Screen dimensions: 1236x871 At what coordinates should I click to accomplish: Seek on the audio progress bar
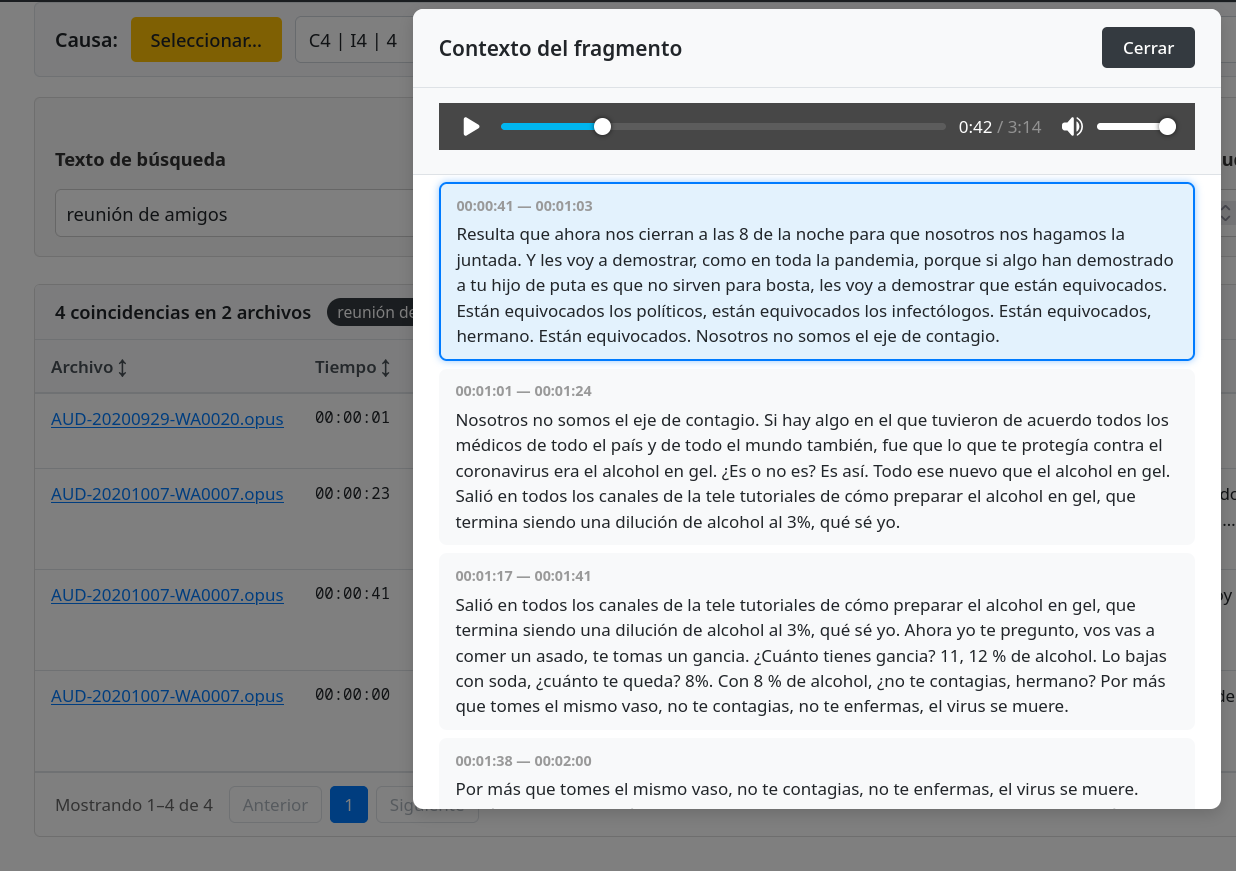[723, 127]
